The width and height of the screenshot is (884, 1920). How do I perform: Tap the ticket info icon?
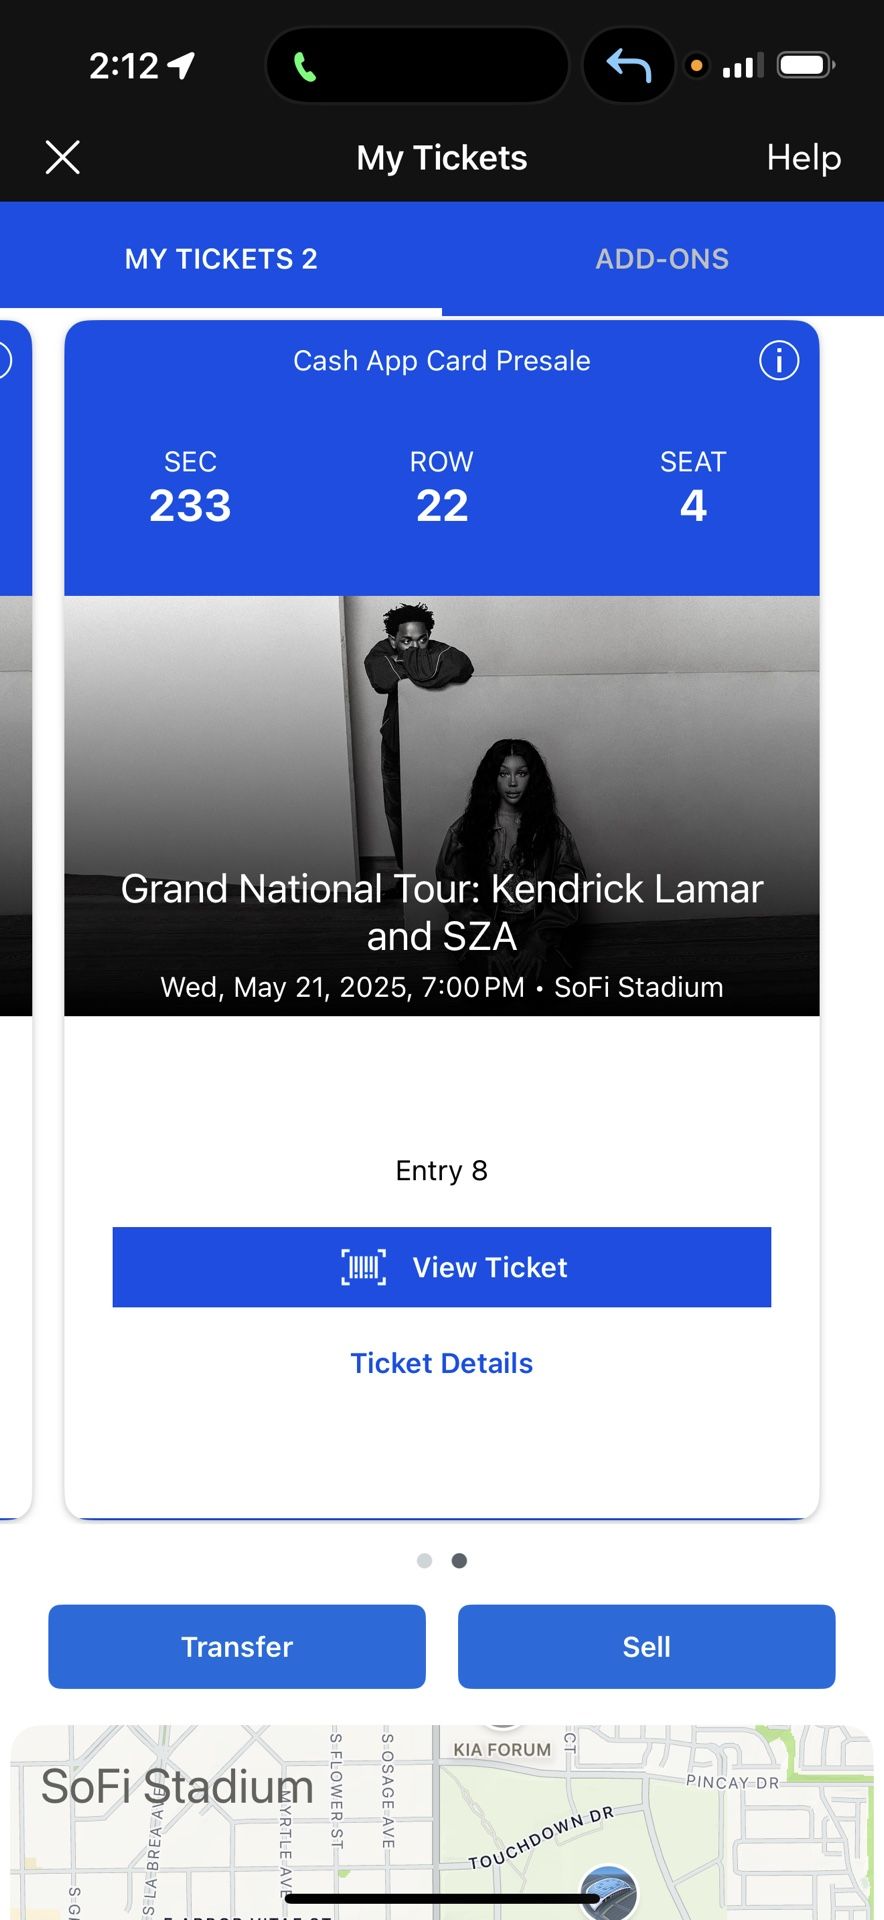[x=779, y=360]
